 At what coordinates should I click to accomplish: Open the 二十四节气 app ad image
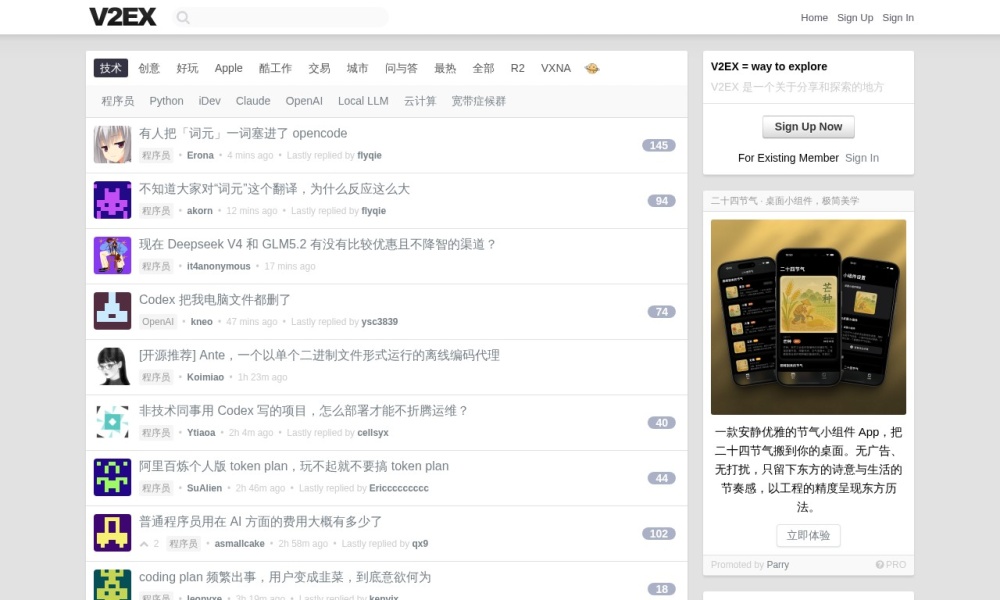(808, 317)
